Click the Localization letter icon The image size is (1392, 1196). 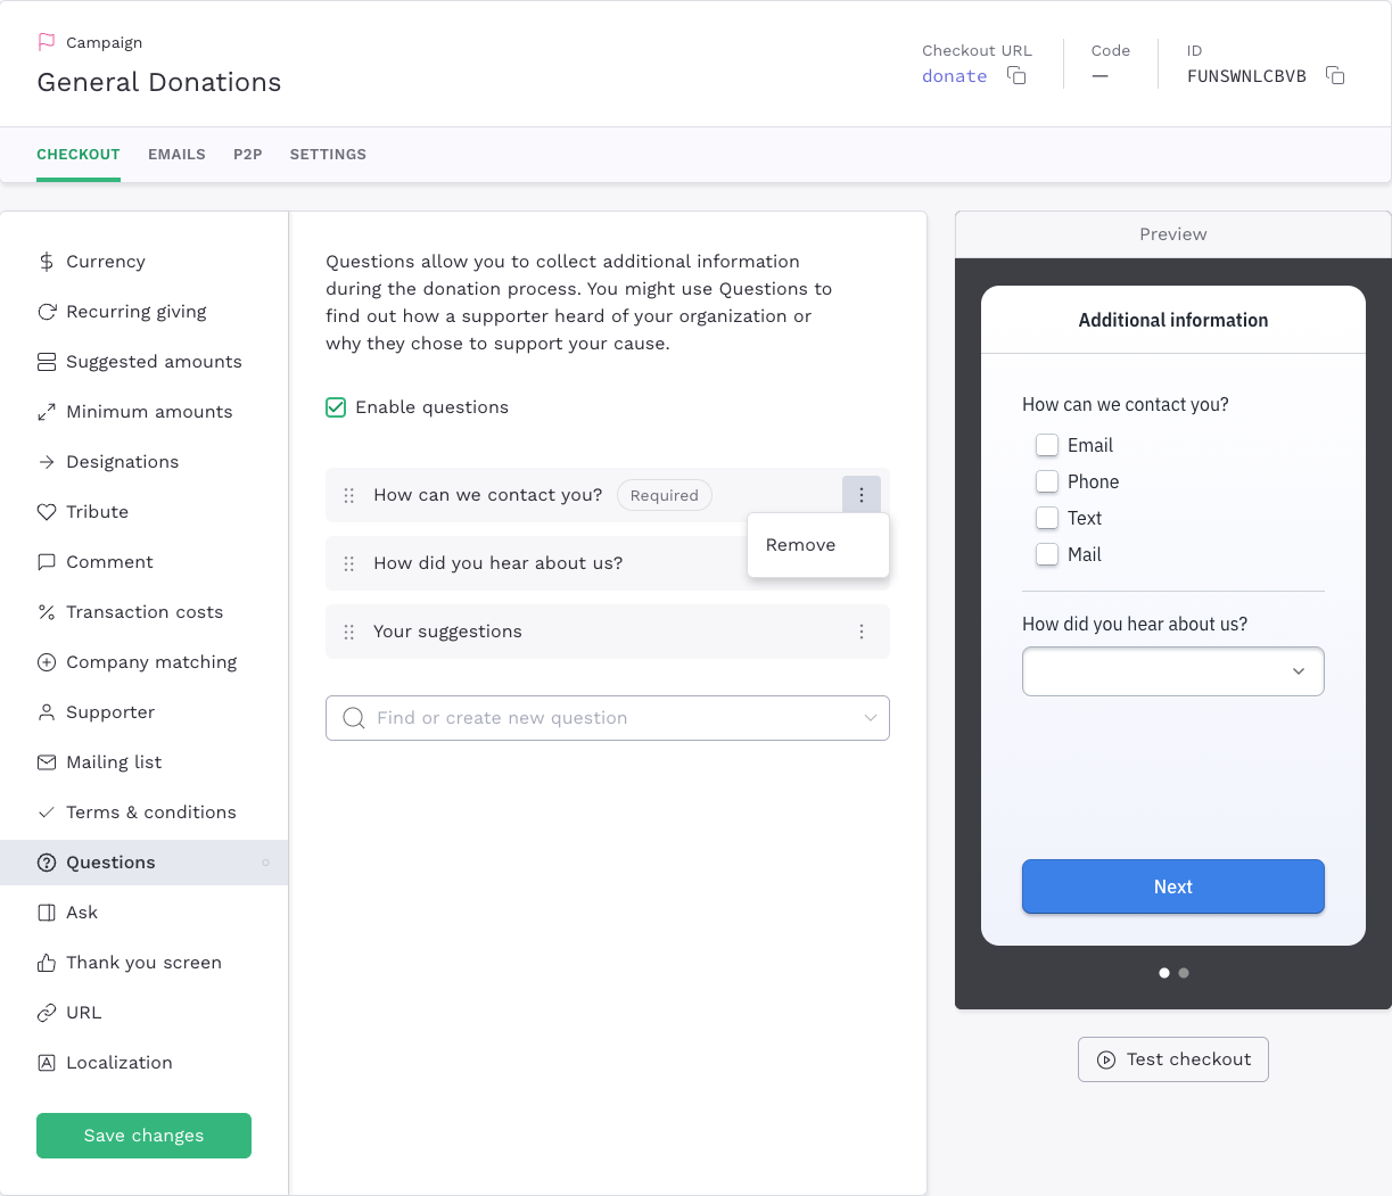coord(46,1062)
